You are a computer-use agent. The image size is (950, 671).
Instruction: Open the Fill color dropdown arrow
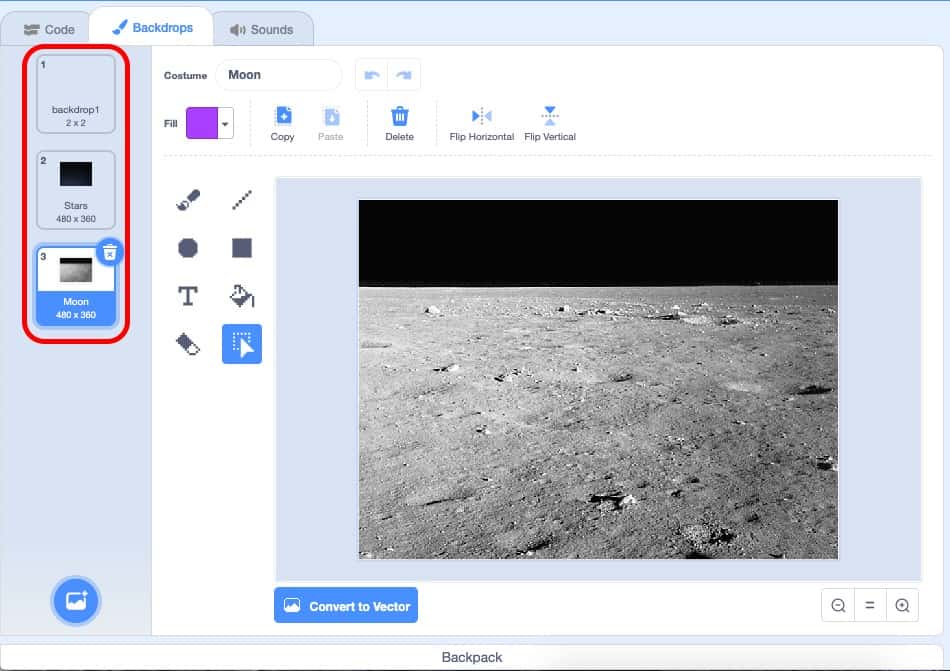tap(225, 124)
